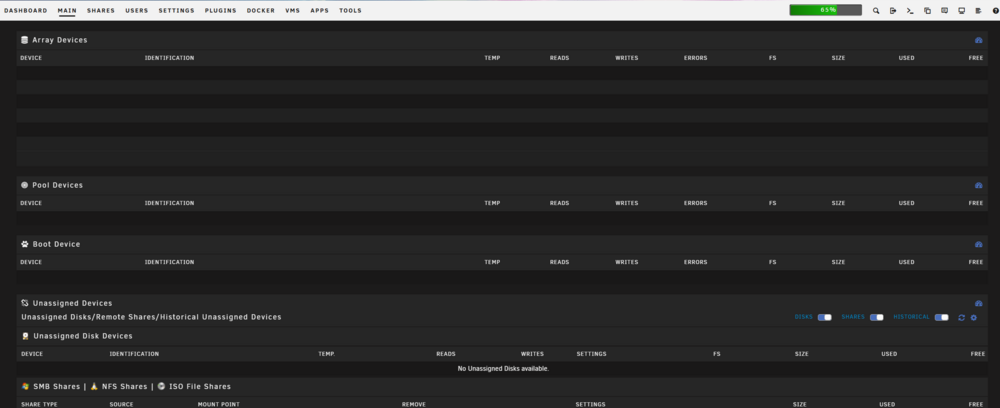
Task: Click ERRORS column header in Pool Devices
Action: 695,203
